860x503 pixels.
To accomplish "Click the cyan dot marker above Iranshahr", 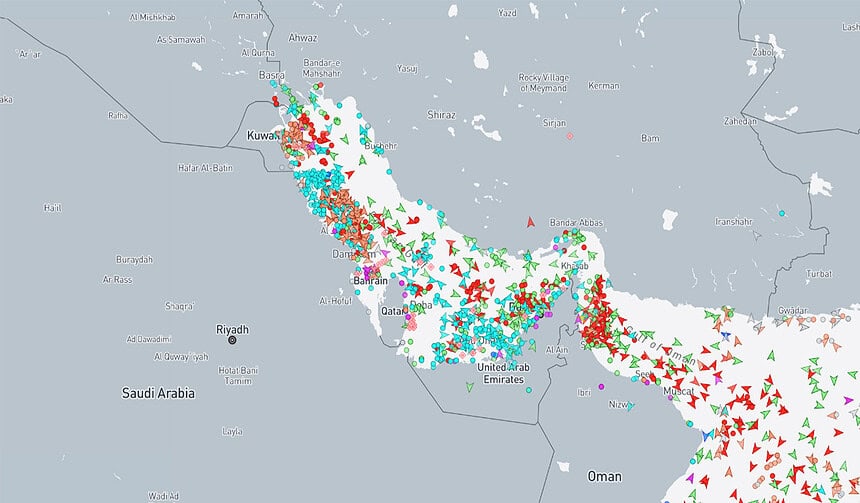I will coord(780,212).
